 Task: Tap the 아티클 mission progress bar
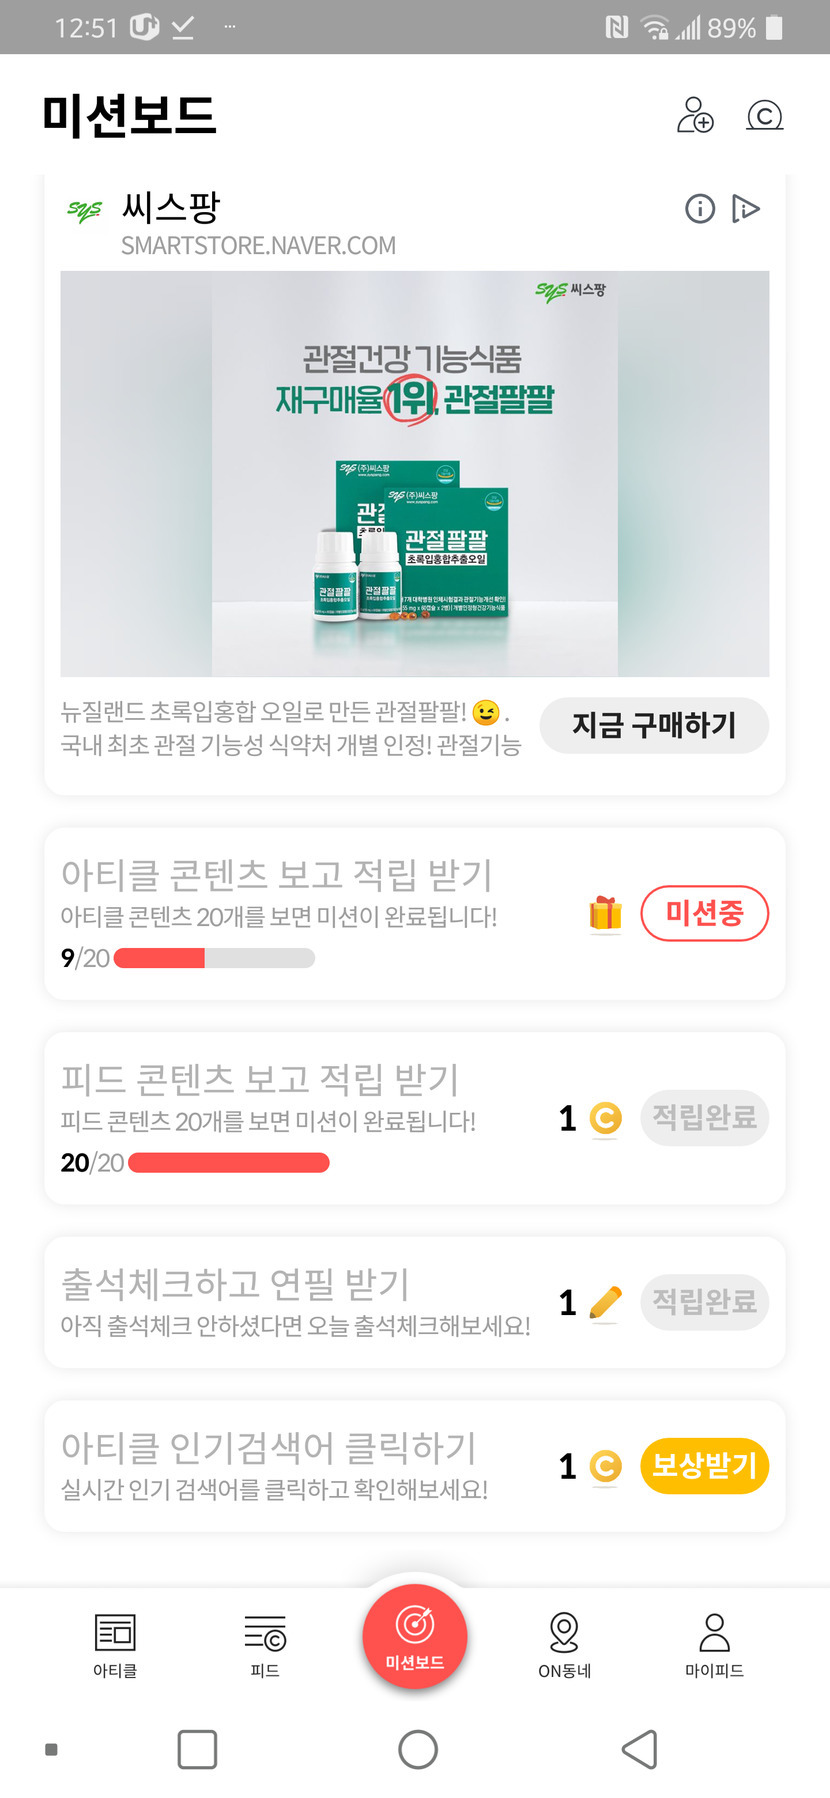click(x=214, y=958)
